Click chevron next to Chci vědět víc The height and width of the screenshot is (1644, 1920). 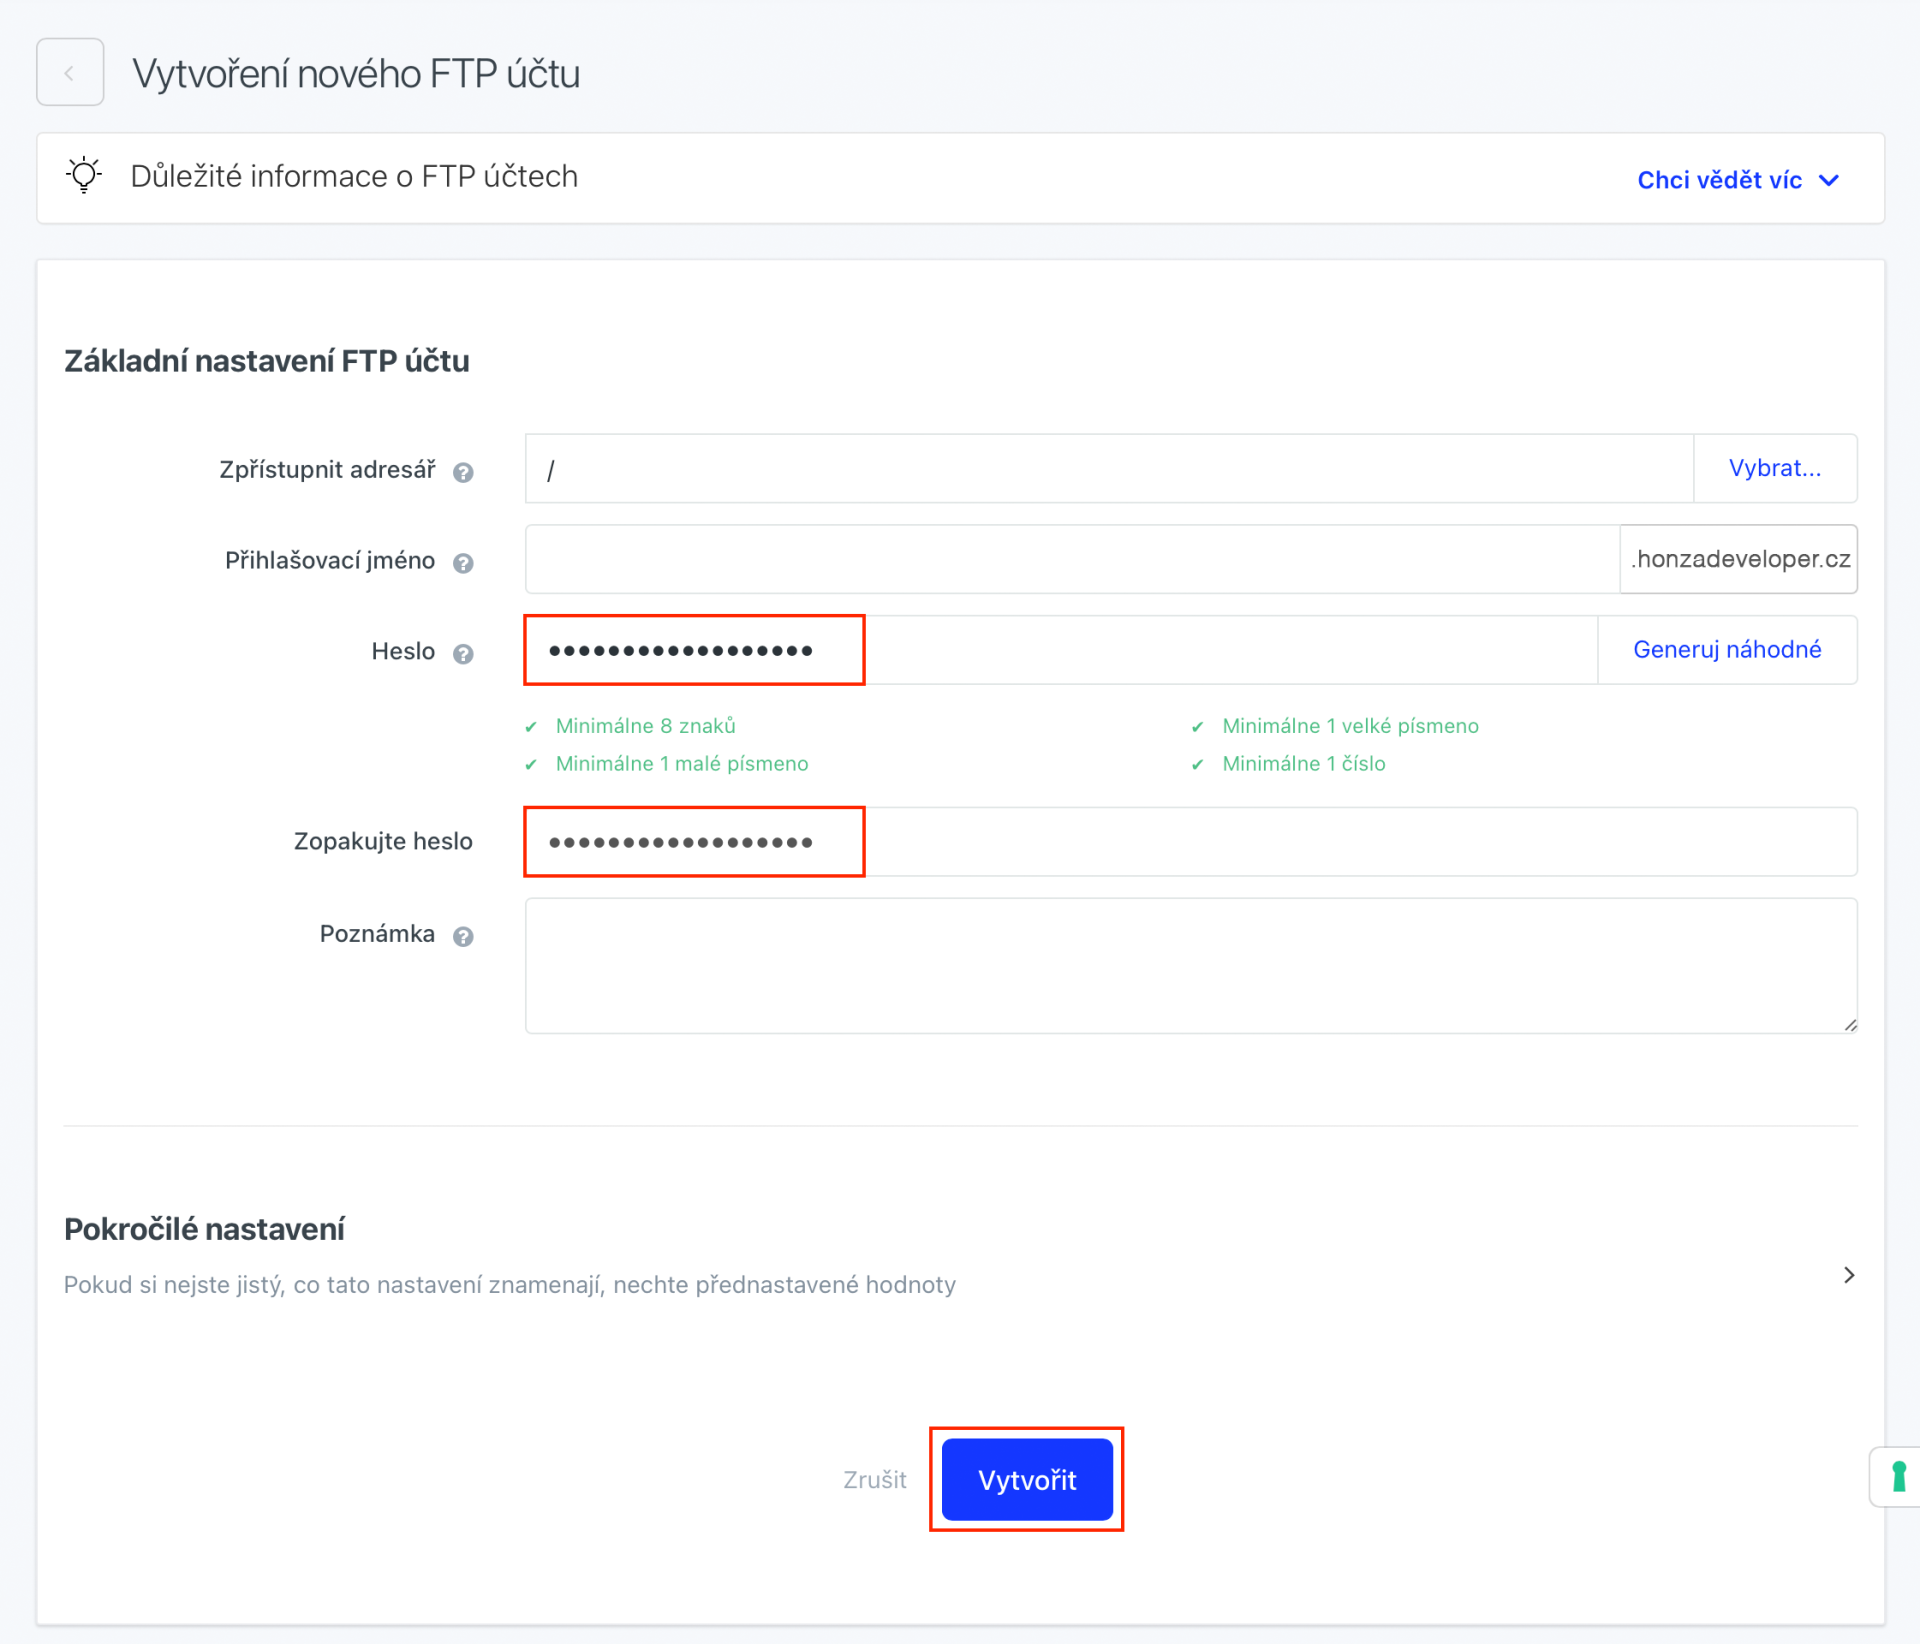coord(1829,180)
